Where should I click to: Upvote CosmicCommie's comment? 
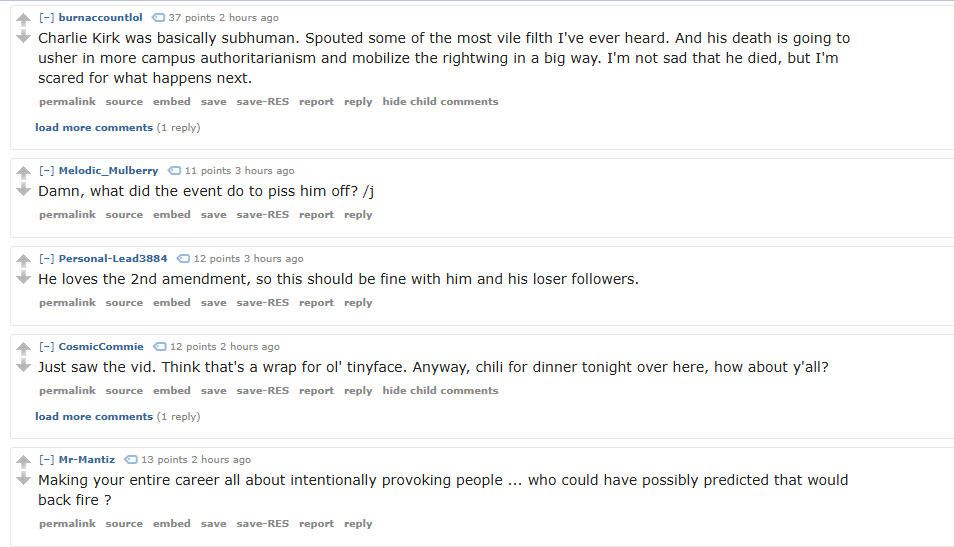click(x=24, y=349)
